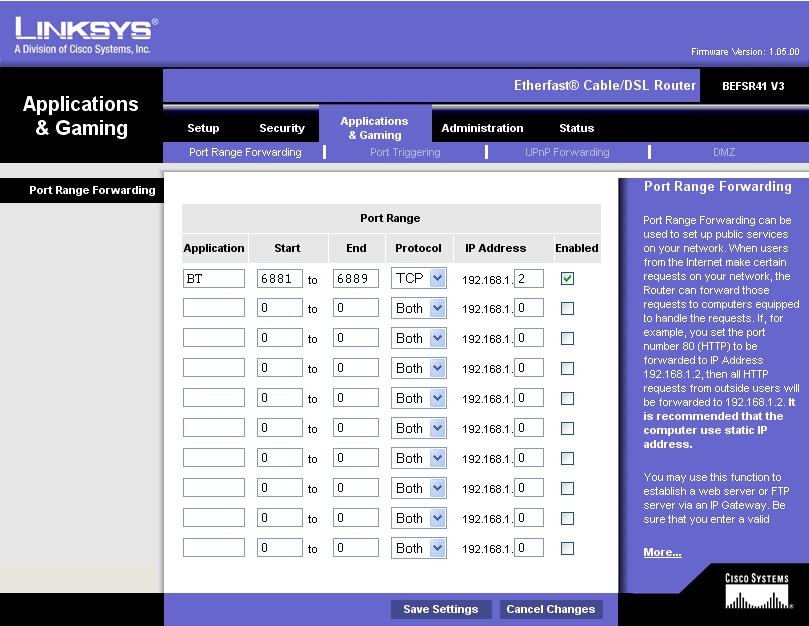The image size is (809, 626).
Task: Open Protocol dropdown in sixth row
Action: click(x=418, y=428)
